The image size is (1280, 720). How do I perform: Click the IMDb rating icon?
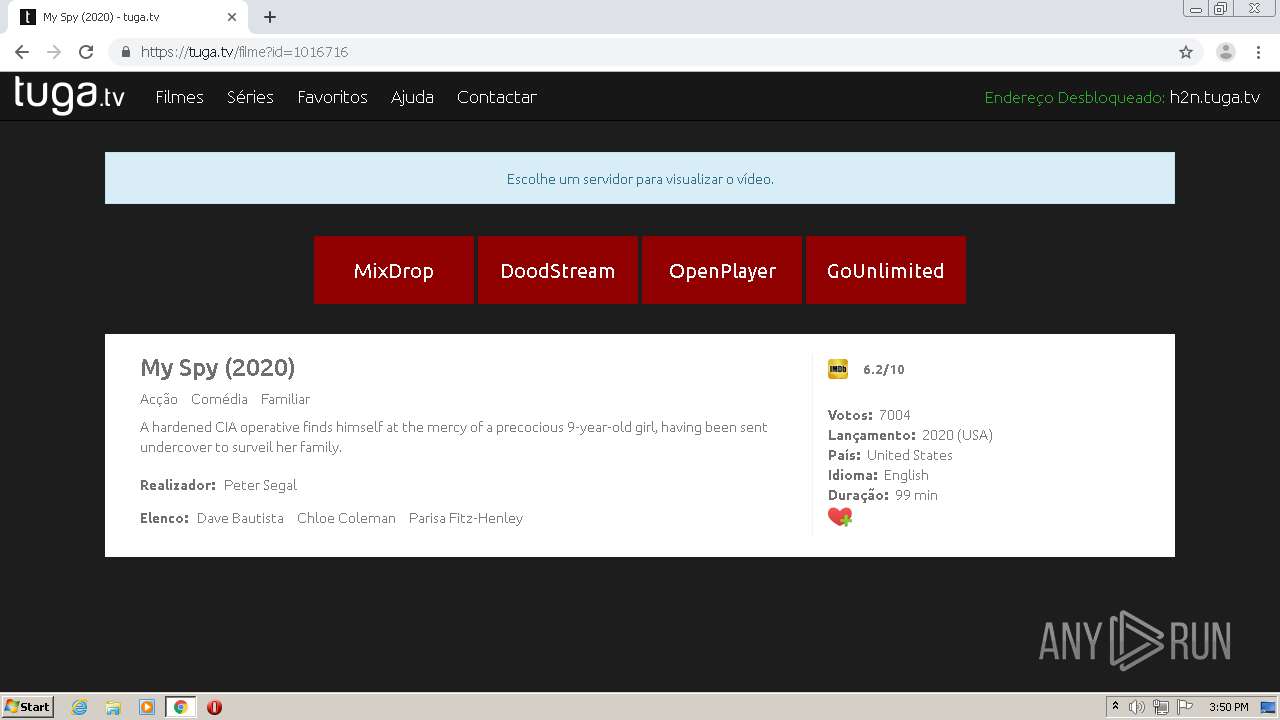838,369
